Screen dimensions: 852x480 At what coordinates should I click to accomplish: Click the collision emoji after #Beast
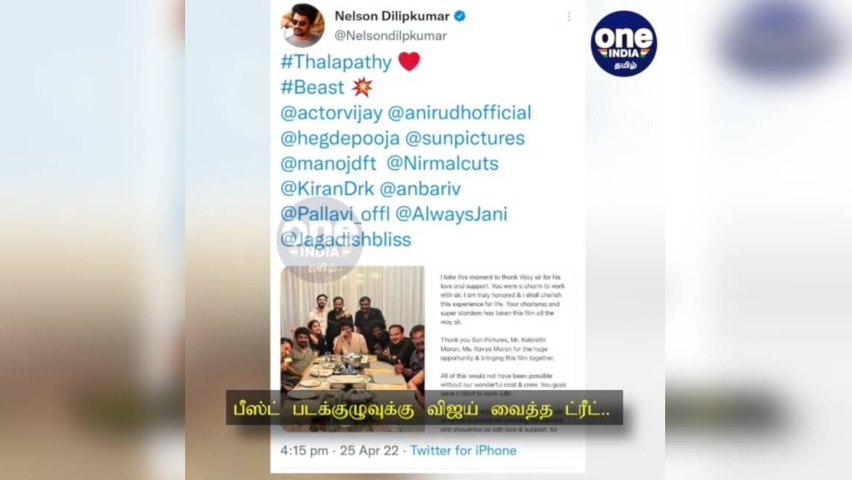[362, 87]
